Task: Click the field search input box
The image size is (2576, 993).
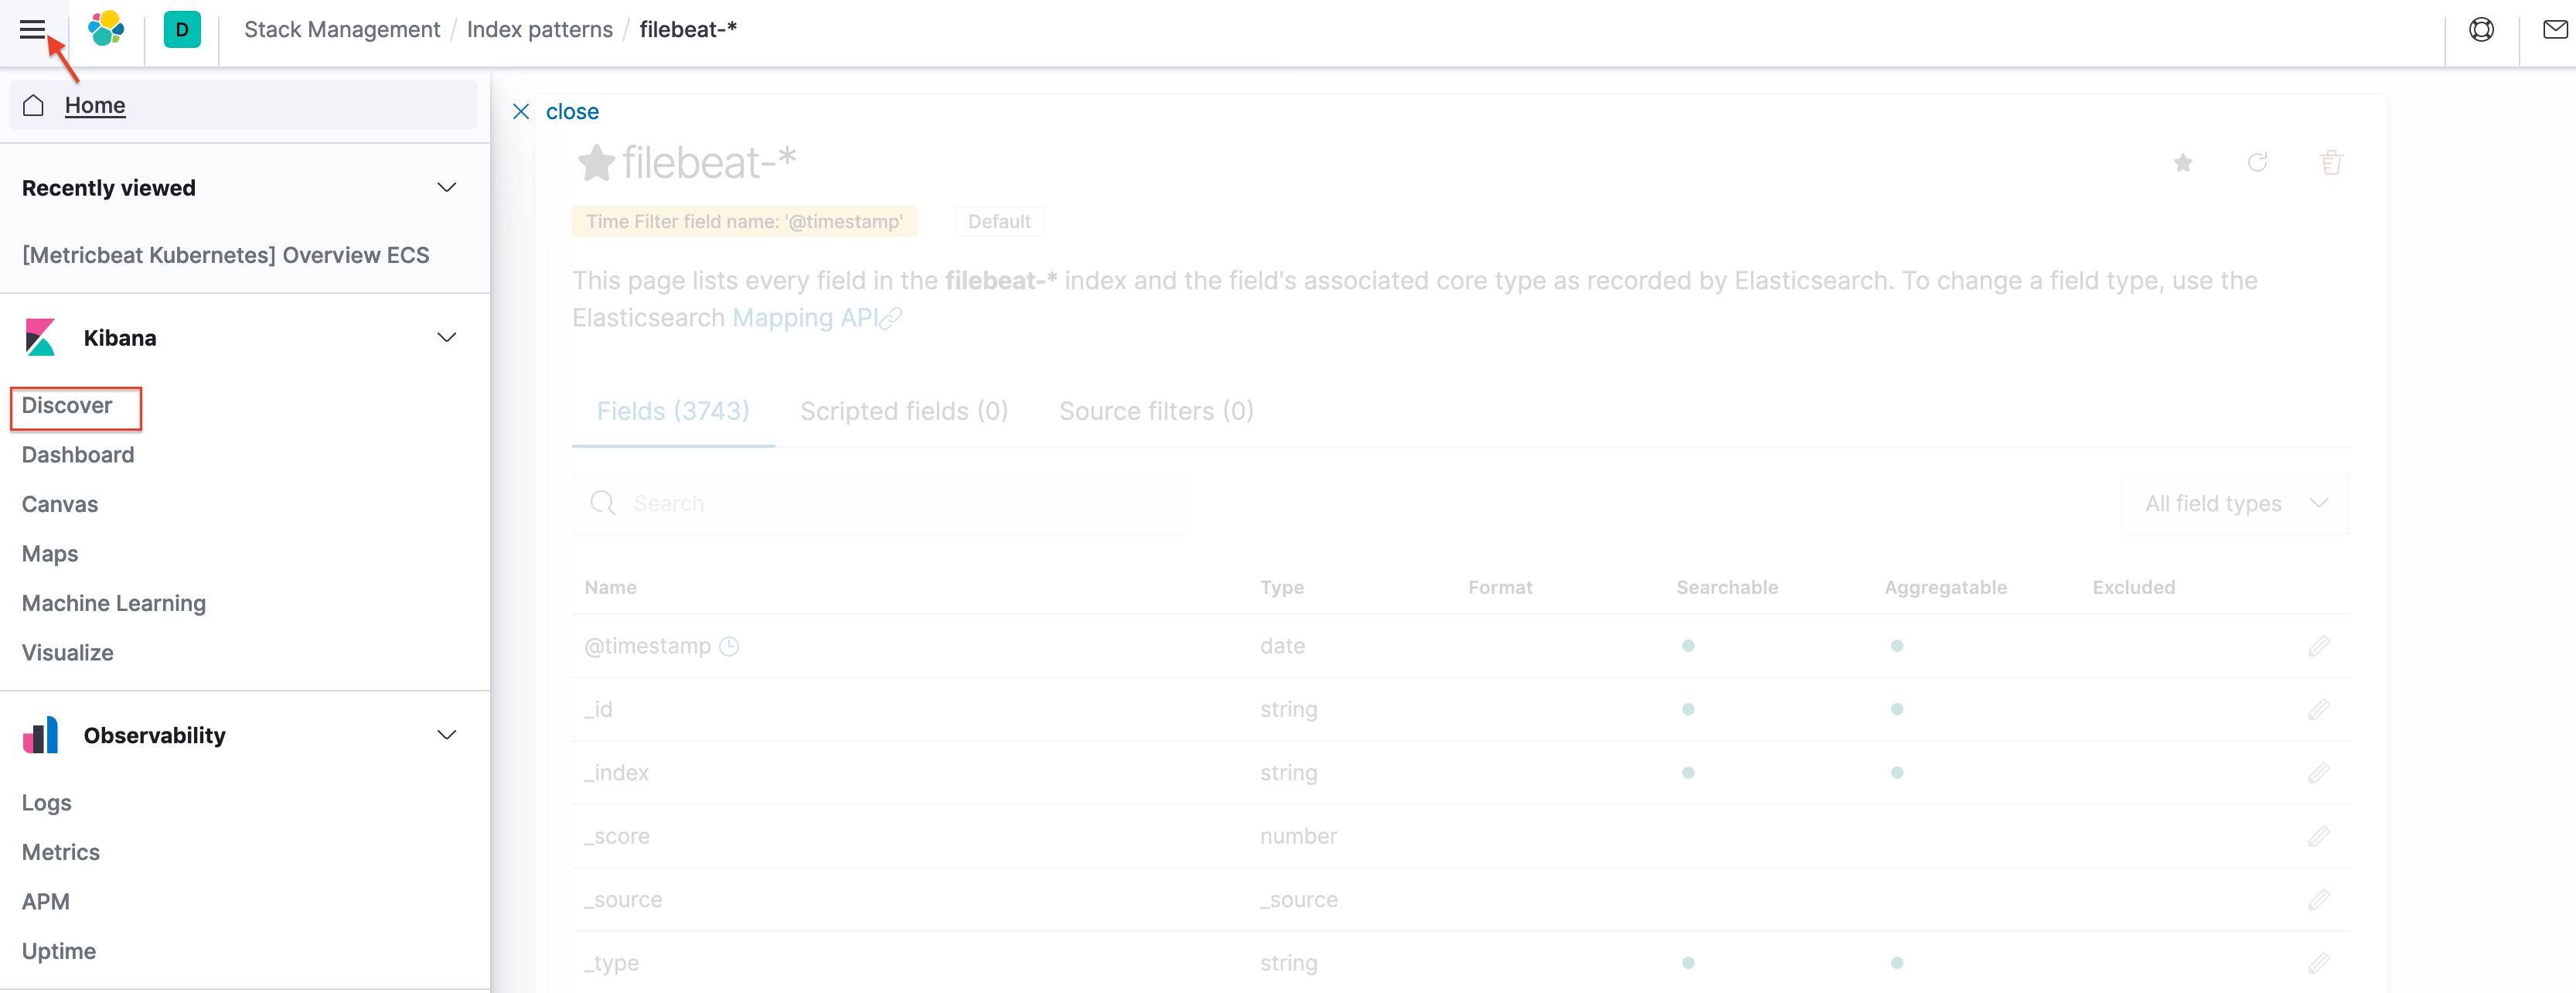Action: tap(880, 503)
